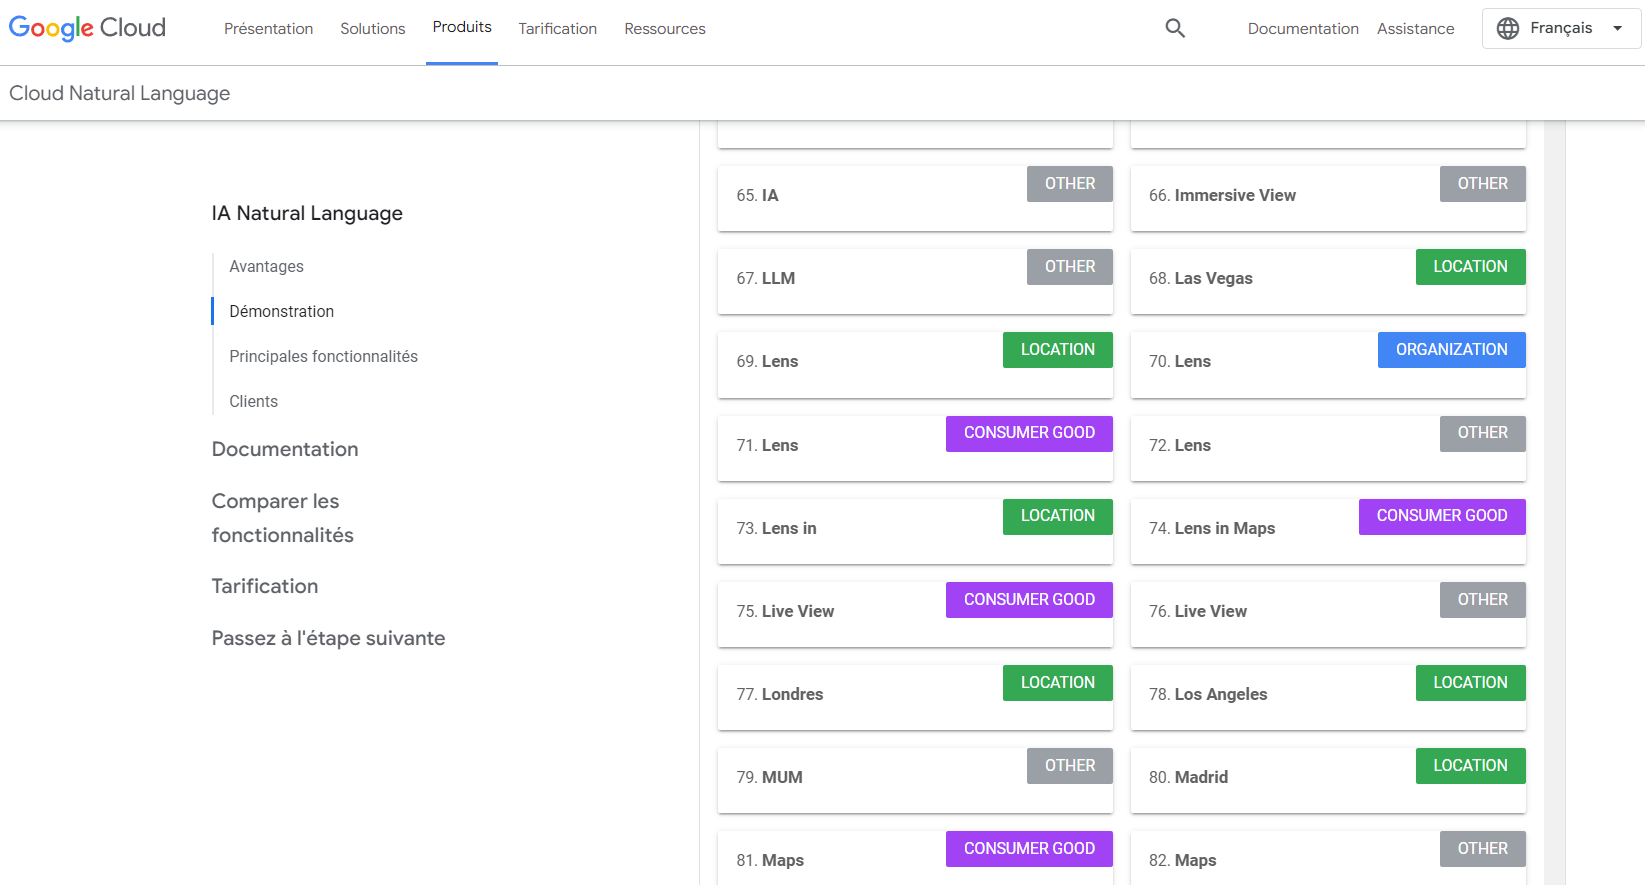Select entity card 76. Live View
Viewport: 1645px width, 885px height.
(x=1328, y=614)
